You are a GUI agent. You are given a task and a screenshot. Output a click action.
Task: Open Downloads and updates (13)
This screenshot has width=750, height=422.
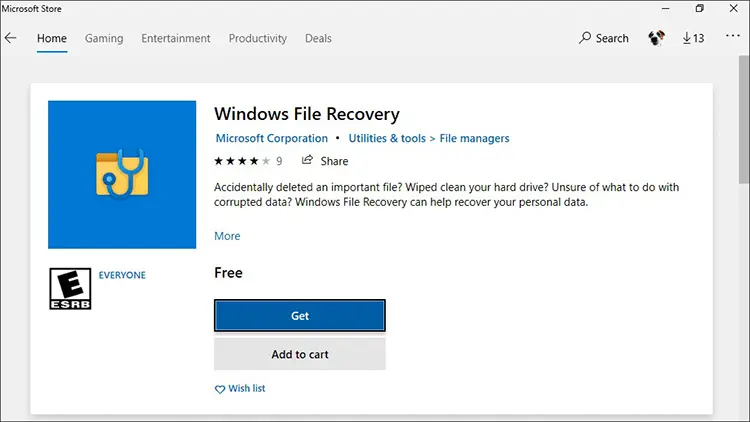(x=693, y=38)
